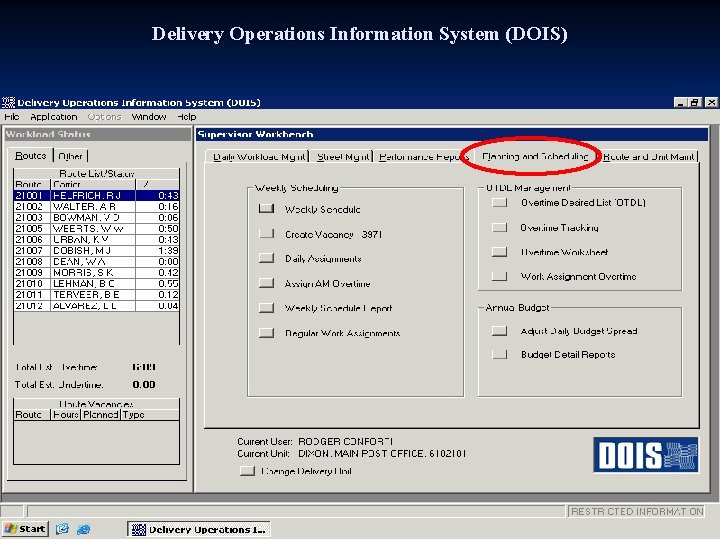Viewport: 720px width, 540px height.
Task: Open Adjust Daily Budget Spread
Action: (500, 331)
